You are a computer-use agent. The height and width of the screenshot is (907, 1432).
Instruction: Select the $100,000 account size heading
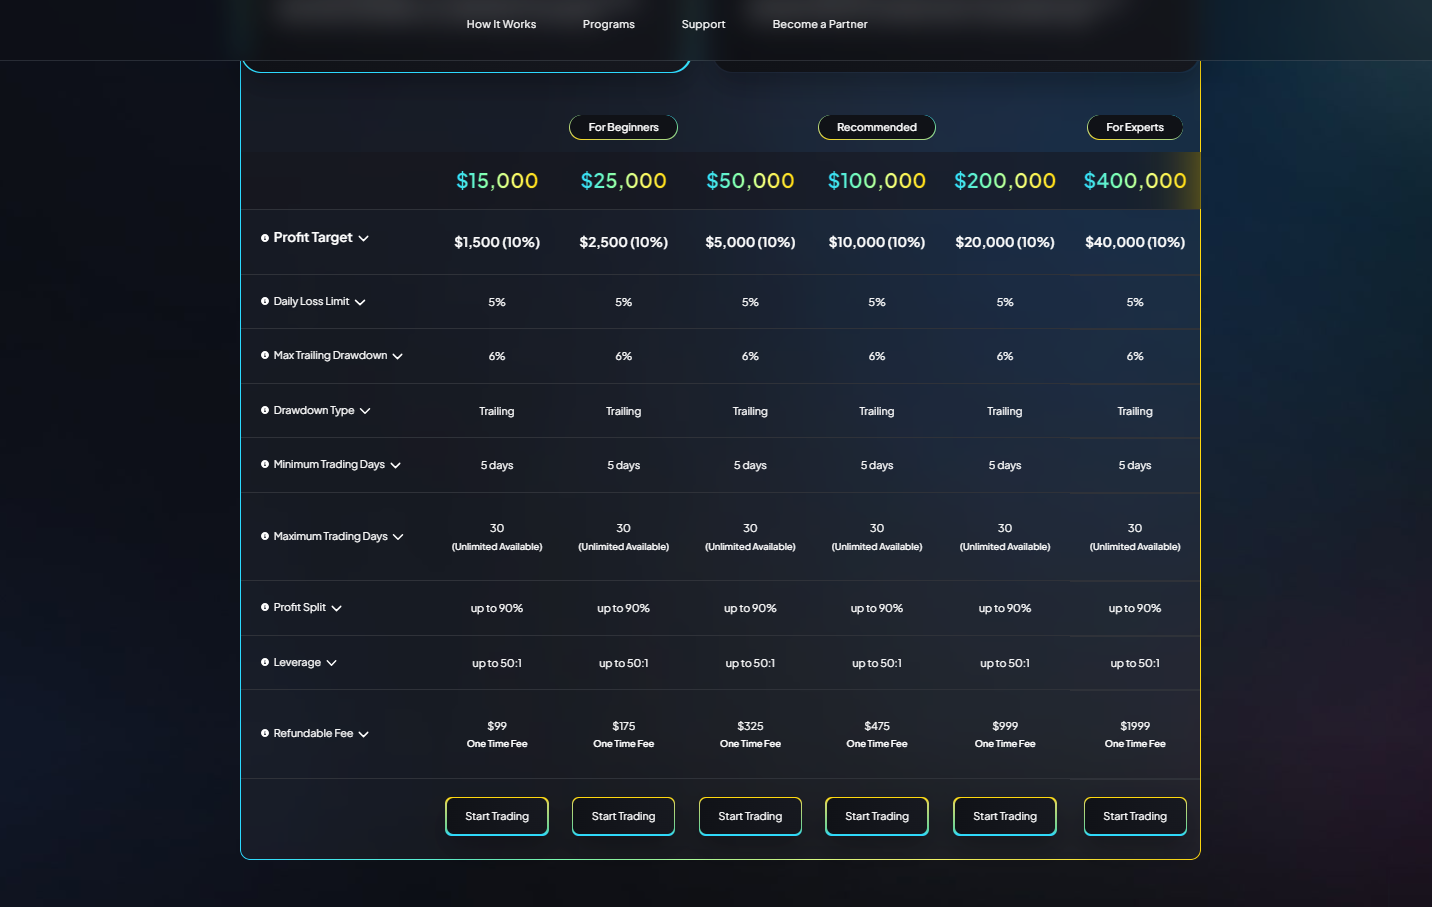[x=877, y=181]
